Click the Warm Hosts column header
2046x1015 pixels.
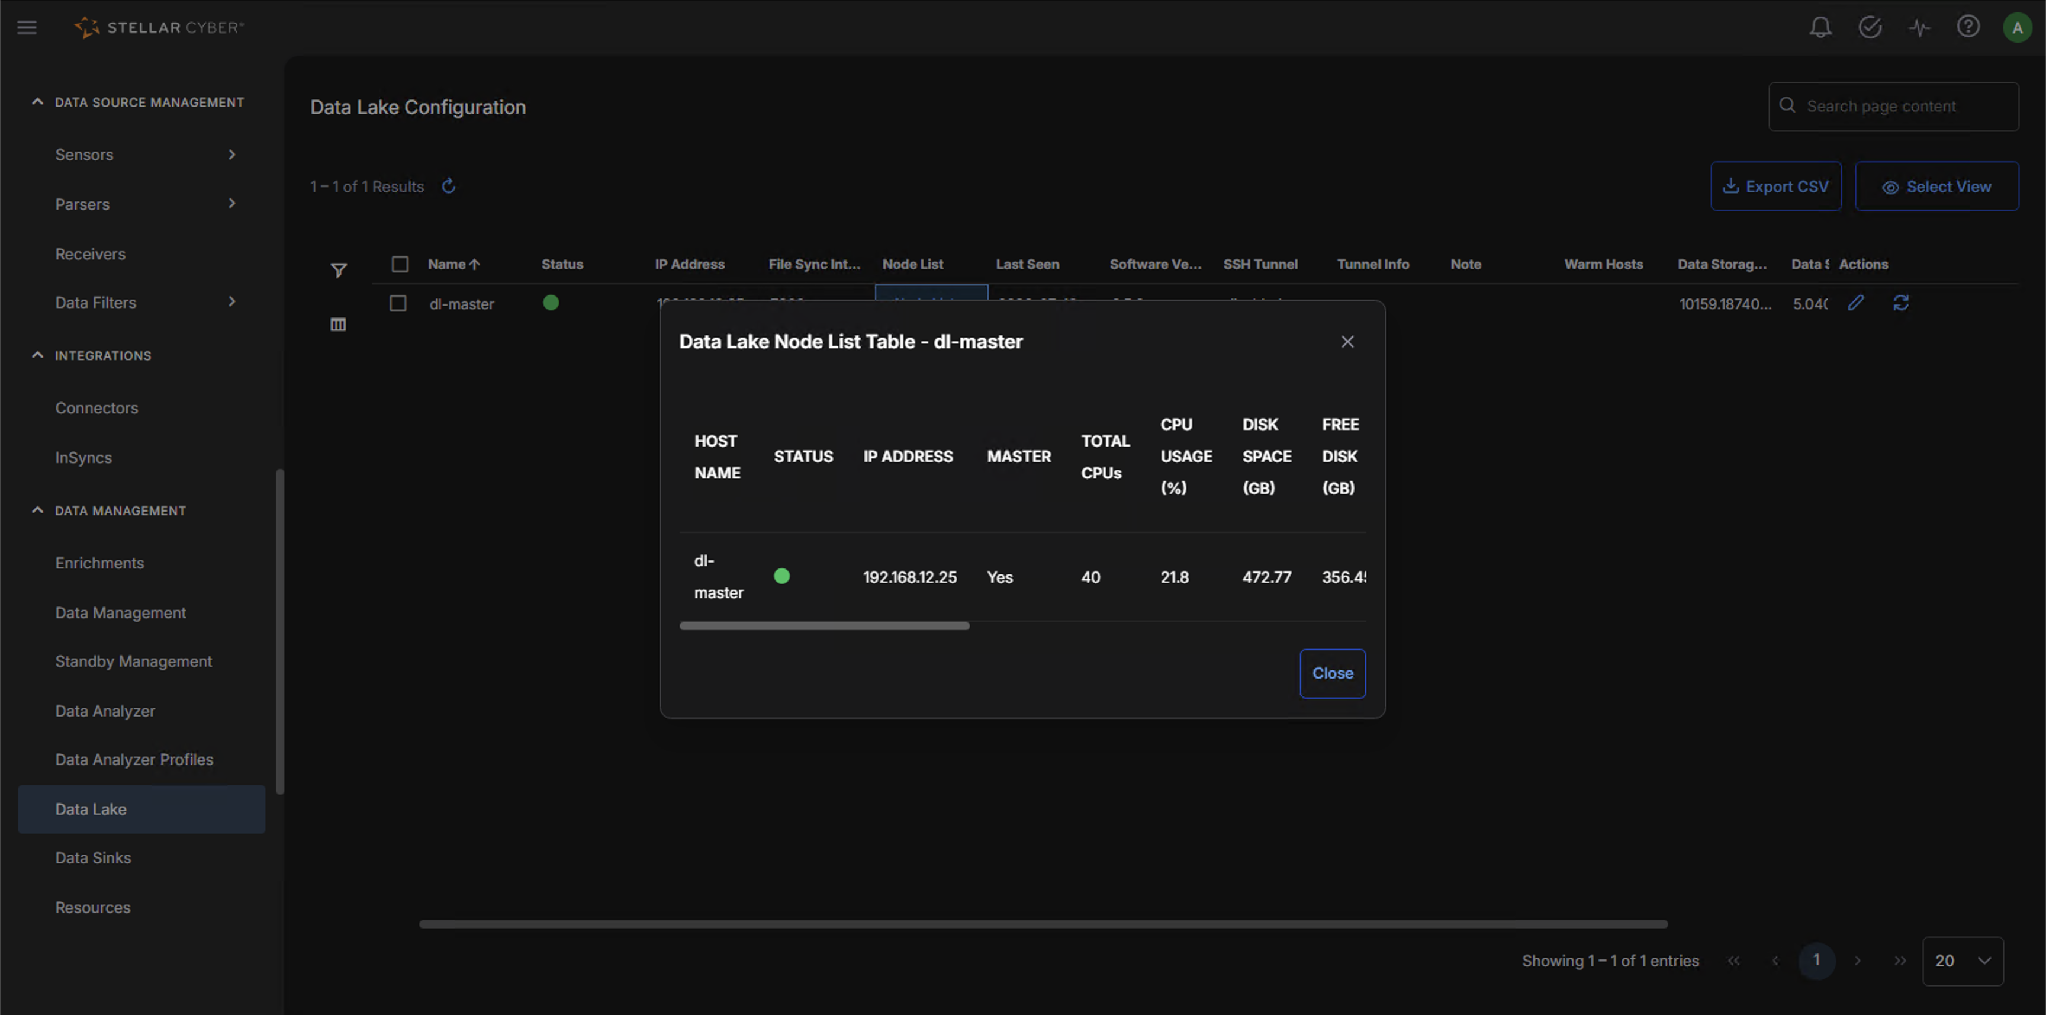1604,264
